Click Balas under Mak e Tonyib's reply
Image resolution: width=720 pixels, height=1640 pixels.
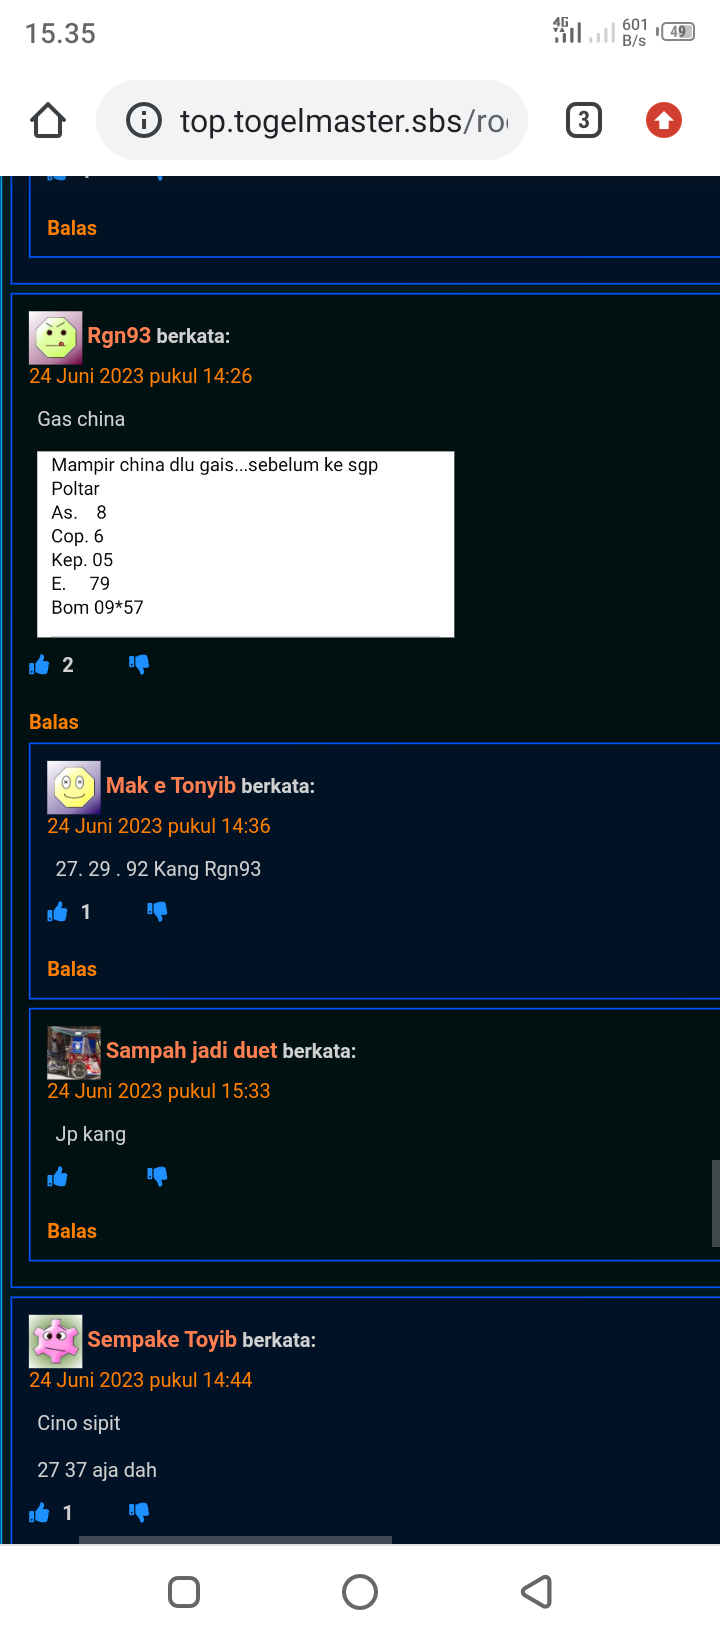[x=72, y=969]
